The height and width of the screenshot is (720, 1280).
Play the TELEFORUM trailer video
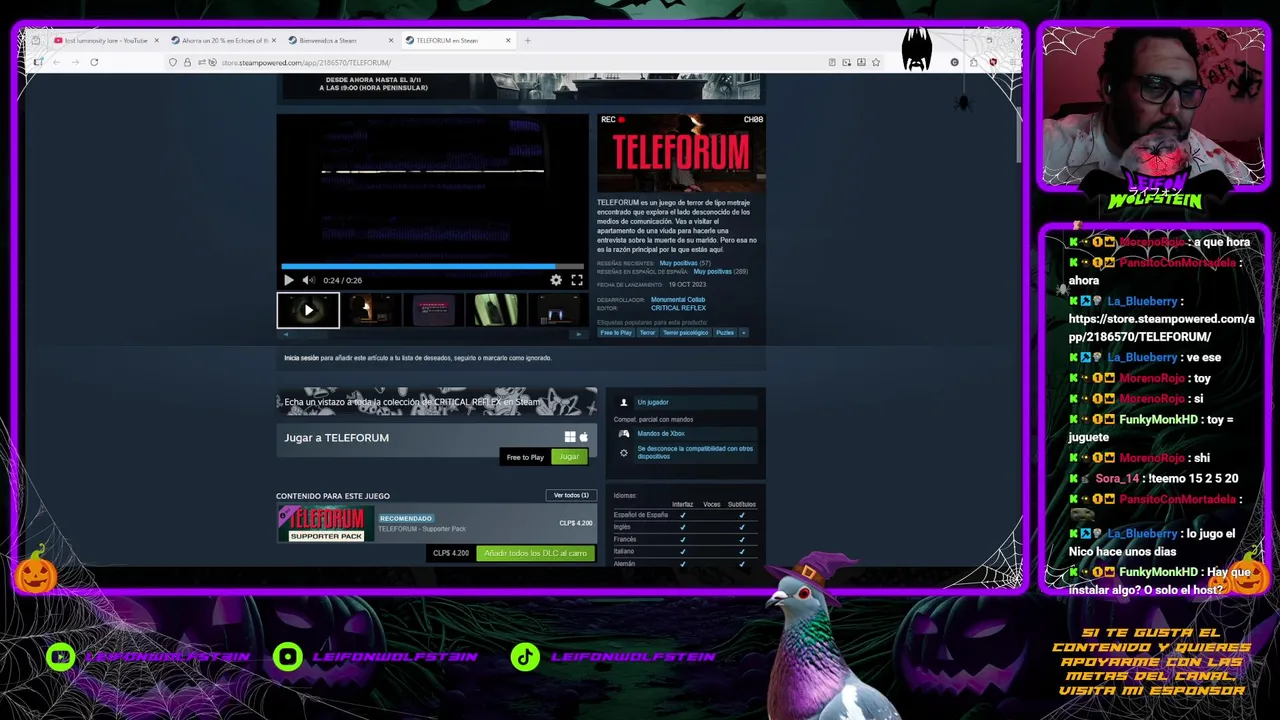point(289,280)
